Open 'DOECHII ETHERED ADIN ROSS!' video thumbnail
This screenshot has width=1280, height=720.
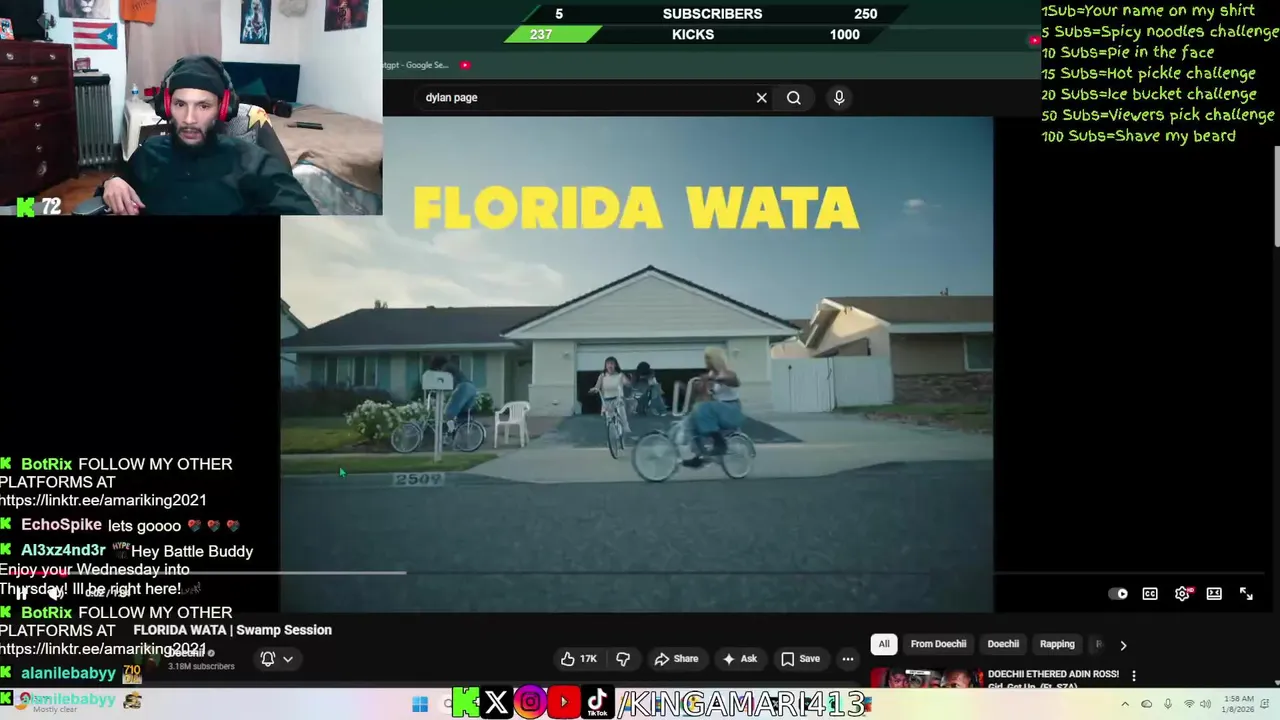pyautogui.click(x=927, y=679)
